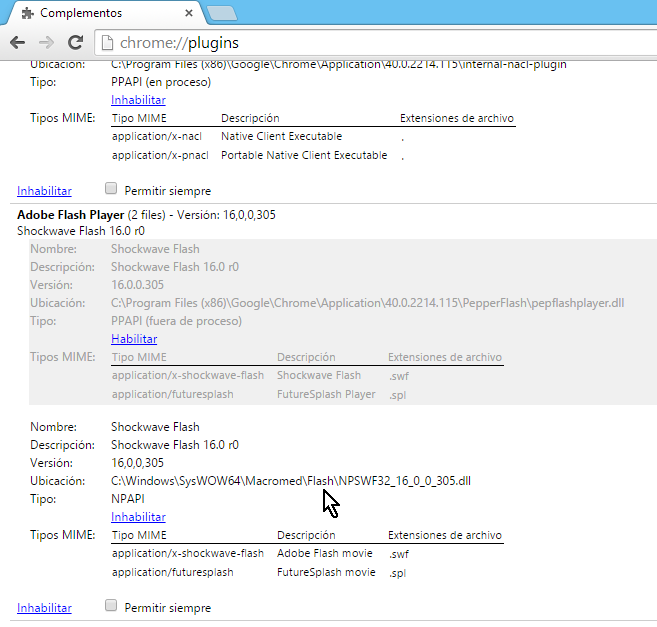Click Native Client Executable description
657x627 pixels.
tap(282, 136)
